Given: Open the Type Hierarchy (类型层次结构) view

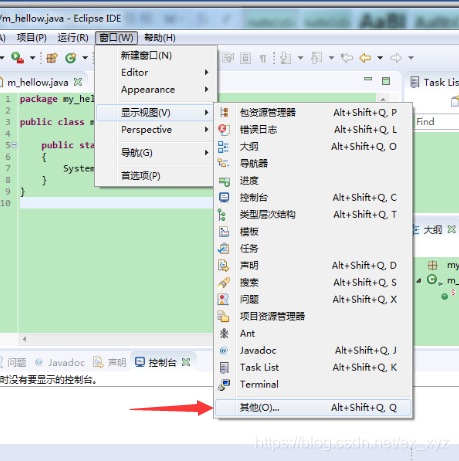Looking at the screenshot, I should tap(313, 215).
